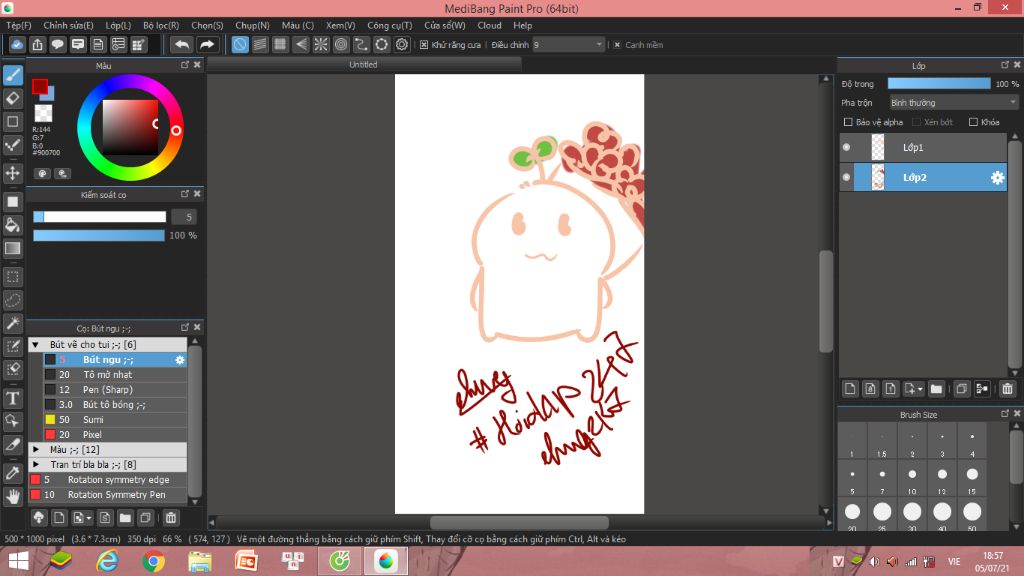This screenshot has height=576, width=1024.
Task: Select the Bucket fill tool
Action: click(x=12, y=225)
